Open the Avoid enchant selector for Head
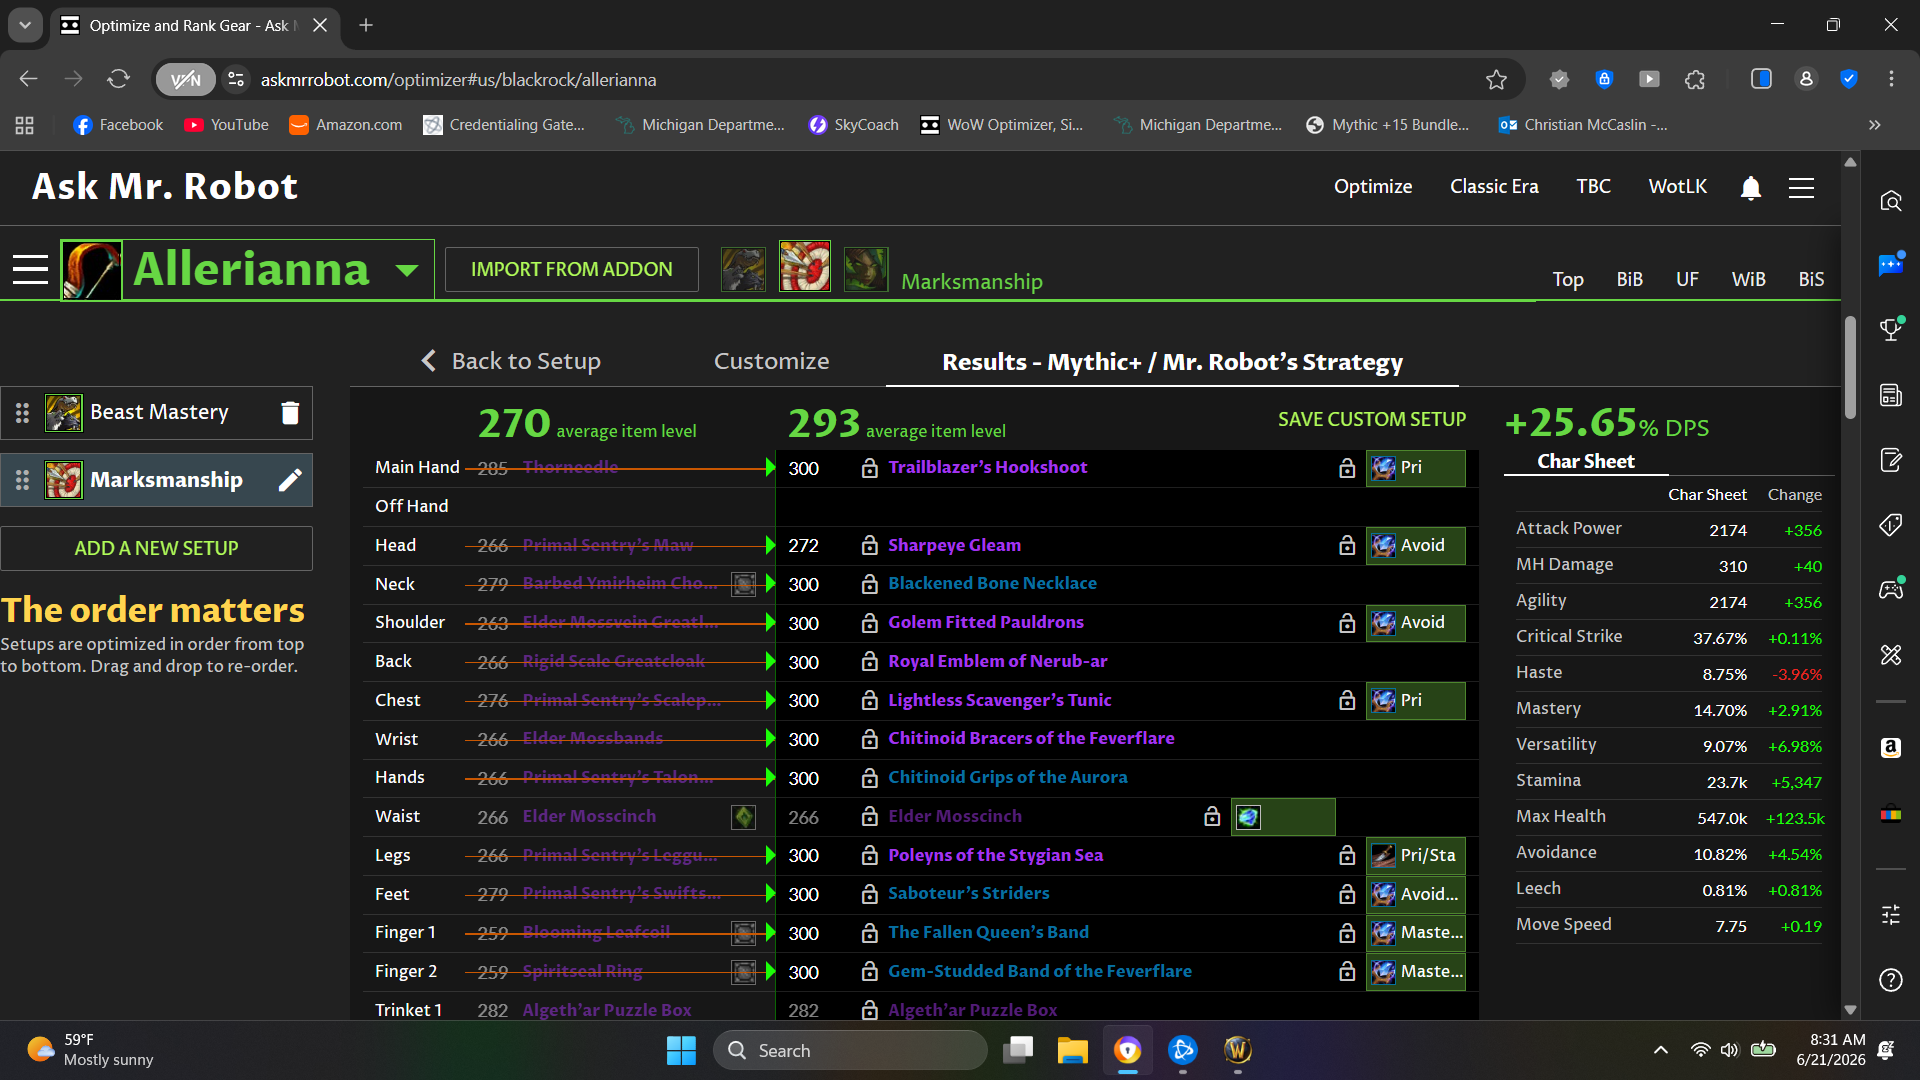The width and height of the screenshot is (1920, 1080). [1416, 546]
